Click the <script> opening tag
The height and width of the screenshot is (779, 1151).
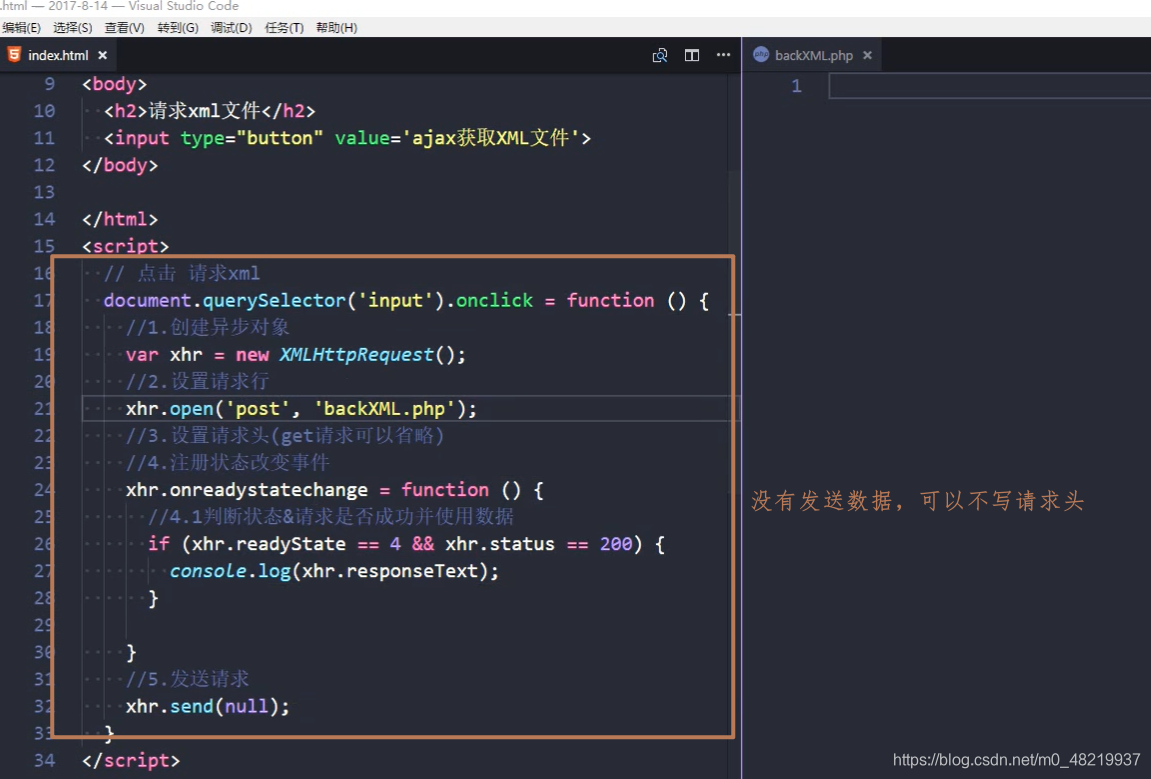point(125,246)
